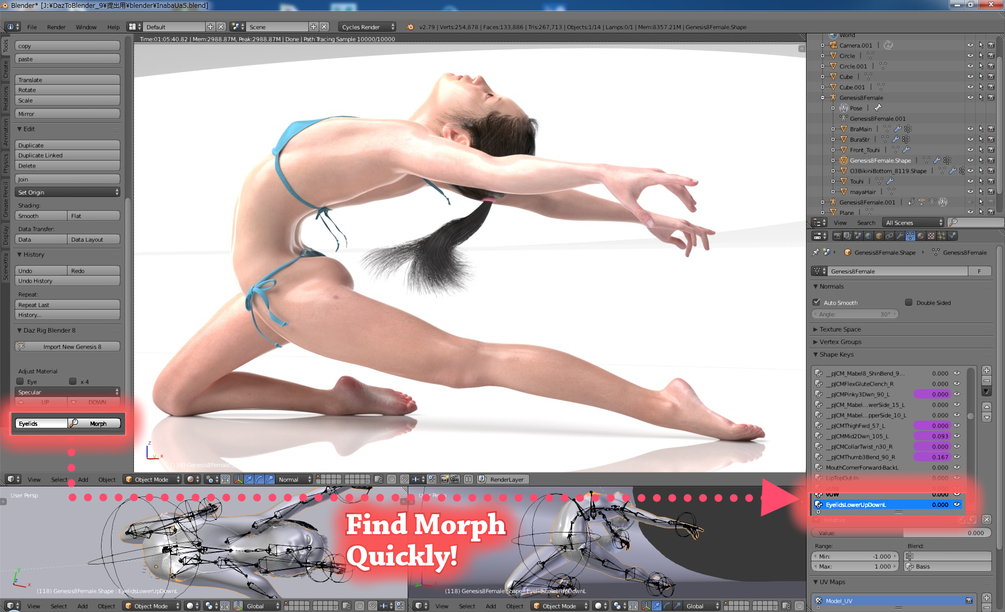Image resolution: width=1005 pixels, height=612 pixels.
Task: Open the Cycles Render engine dropdown
Action: click(368, 27)
